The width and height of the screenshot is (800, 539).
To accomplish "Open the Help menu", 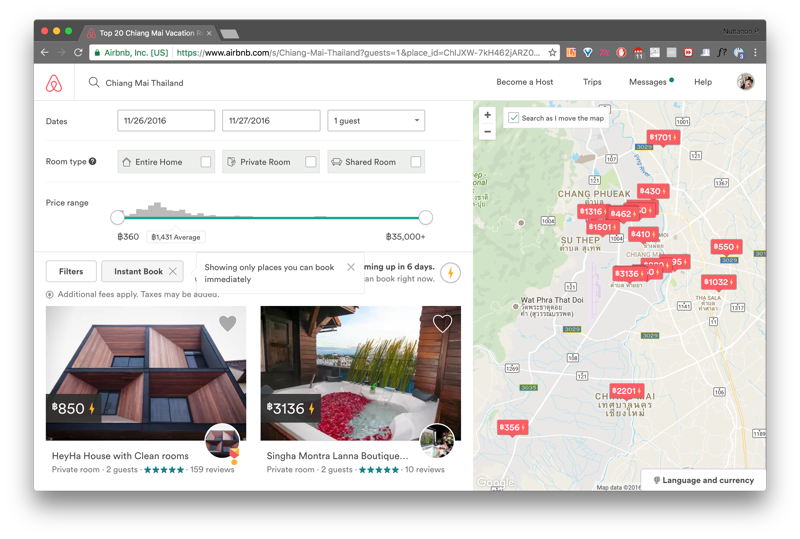I will pyautogui.click(x=703, y=82).
